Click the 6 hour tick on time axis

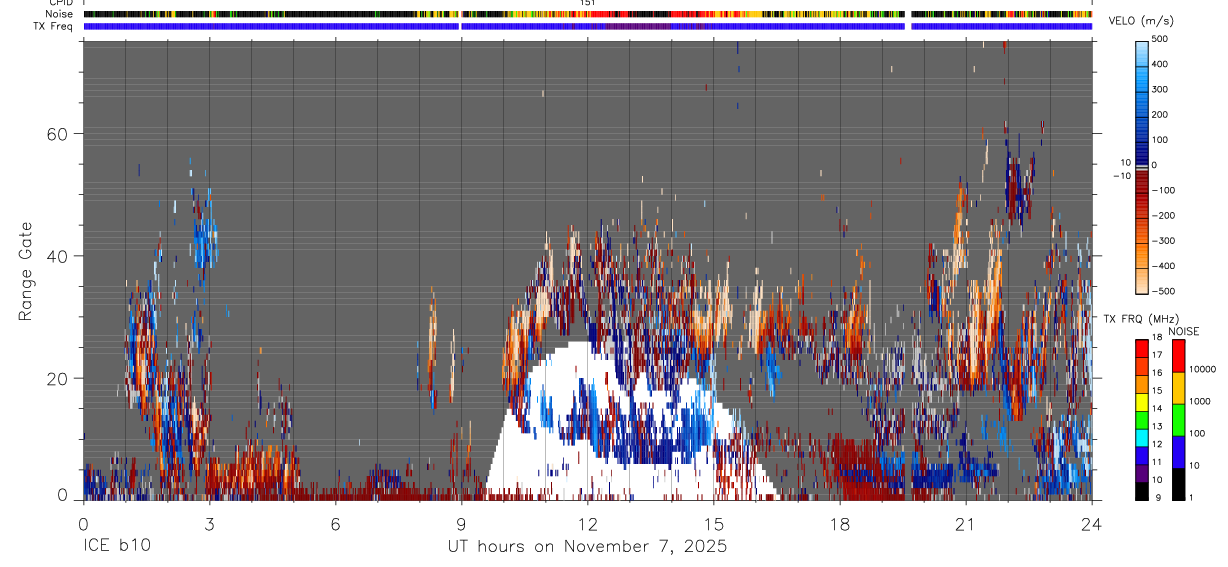tap(335, 525)
